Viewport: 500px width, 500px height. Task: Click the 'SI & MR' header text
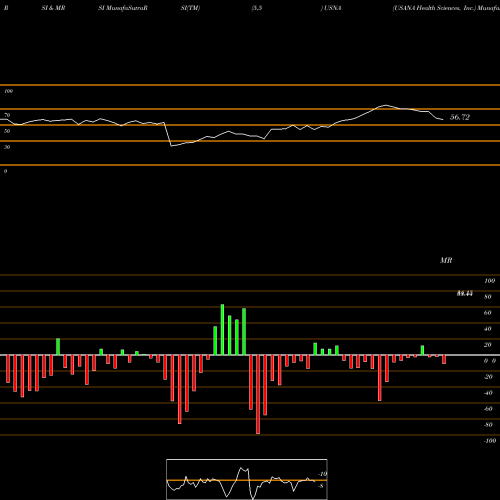[x=53, y=8]
